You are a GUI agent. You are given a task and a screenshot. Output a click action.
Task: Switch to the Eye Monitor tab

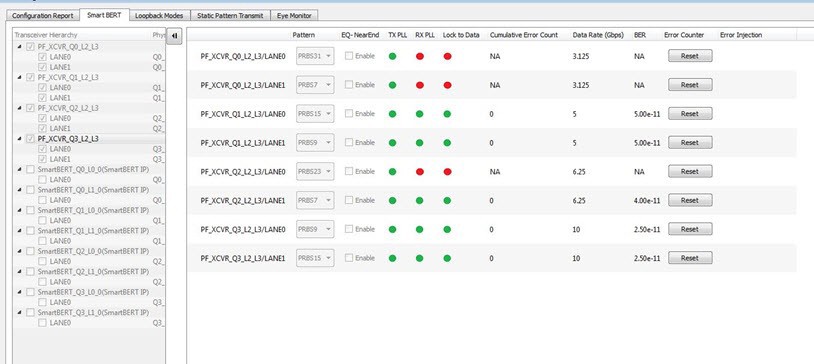pos(294,16)
